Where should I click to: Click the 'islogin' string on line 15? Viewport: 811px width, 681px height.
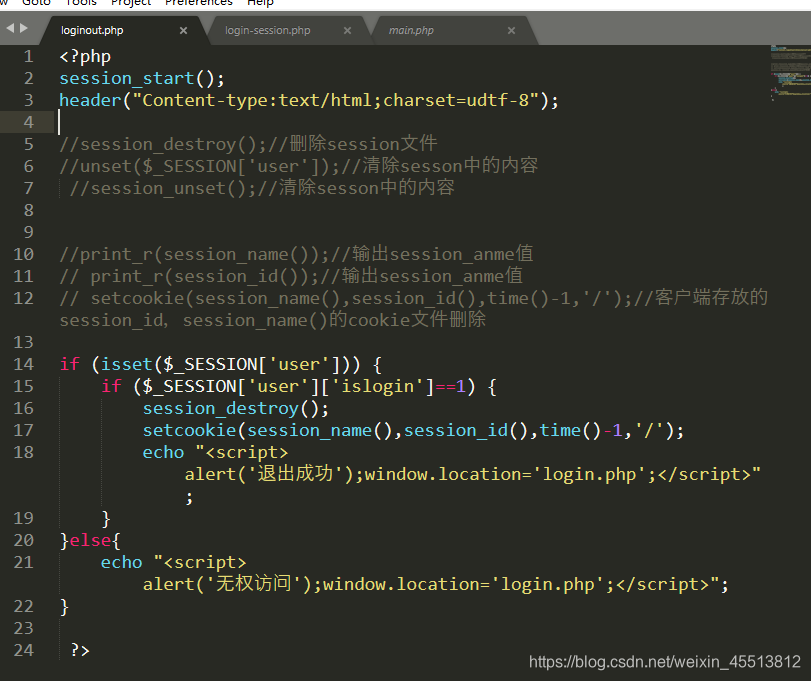(x=377, y=387)
